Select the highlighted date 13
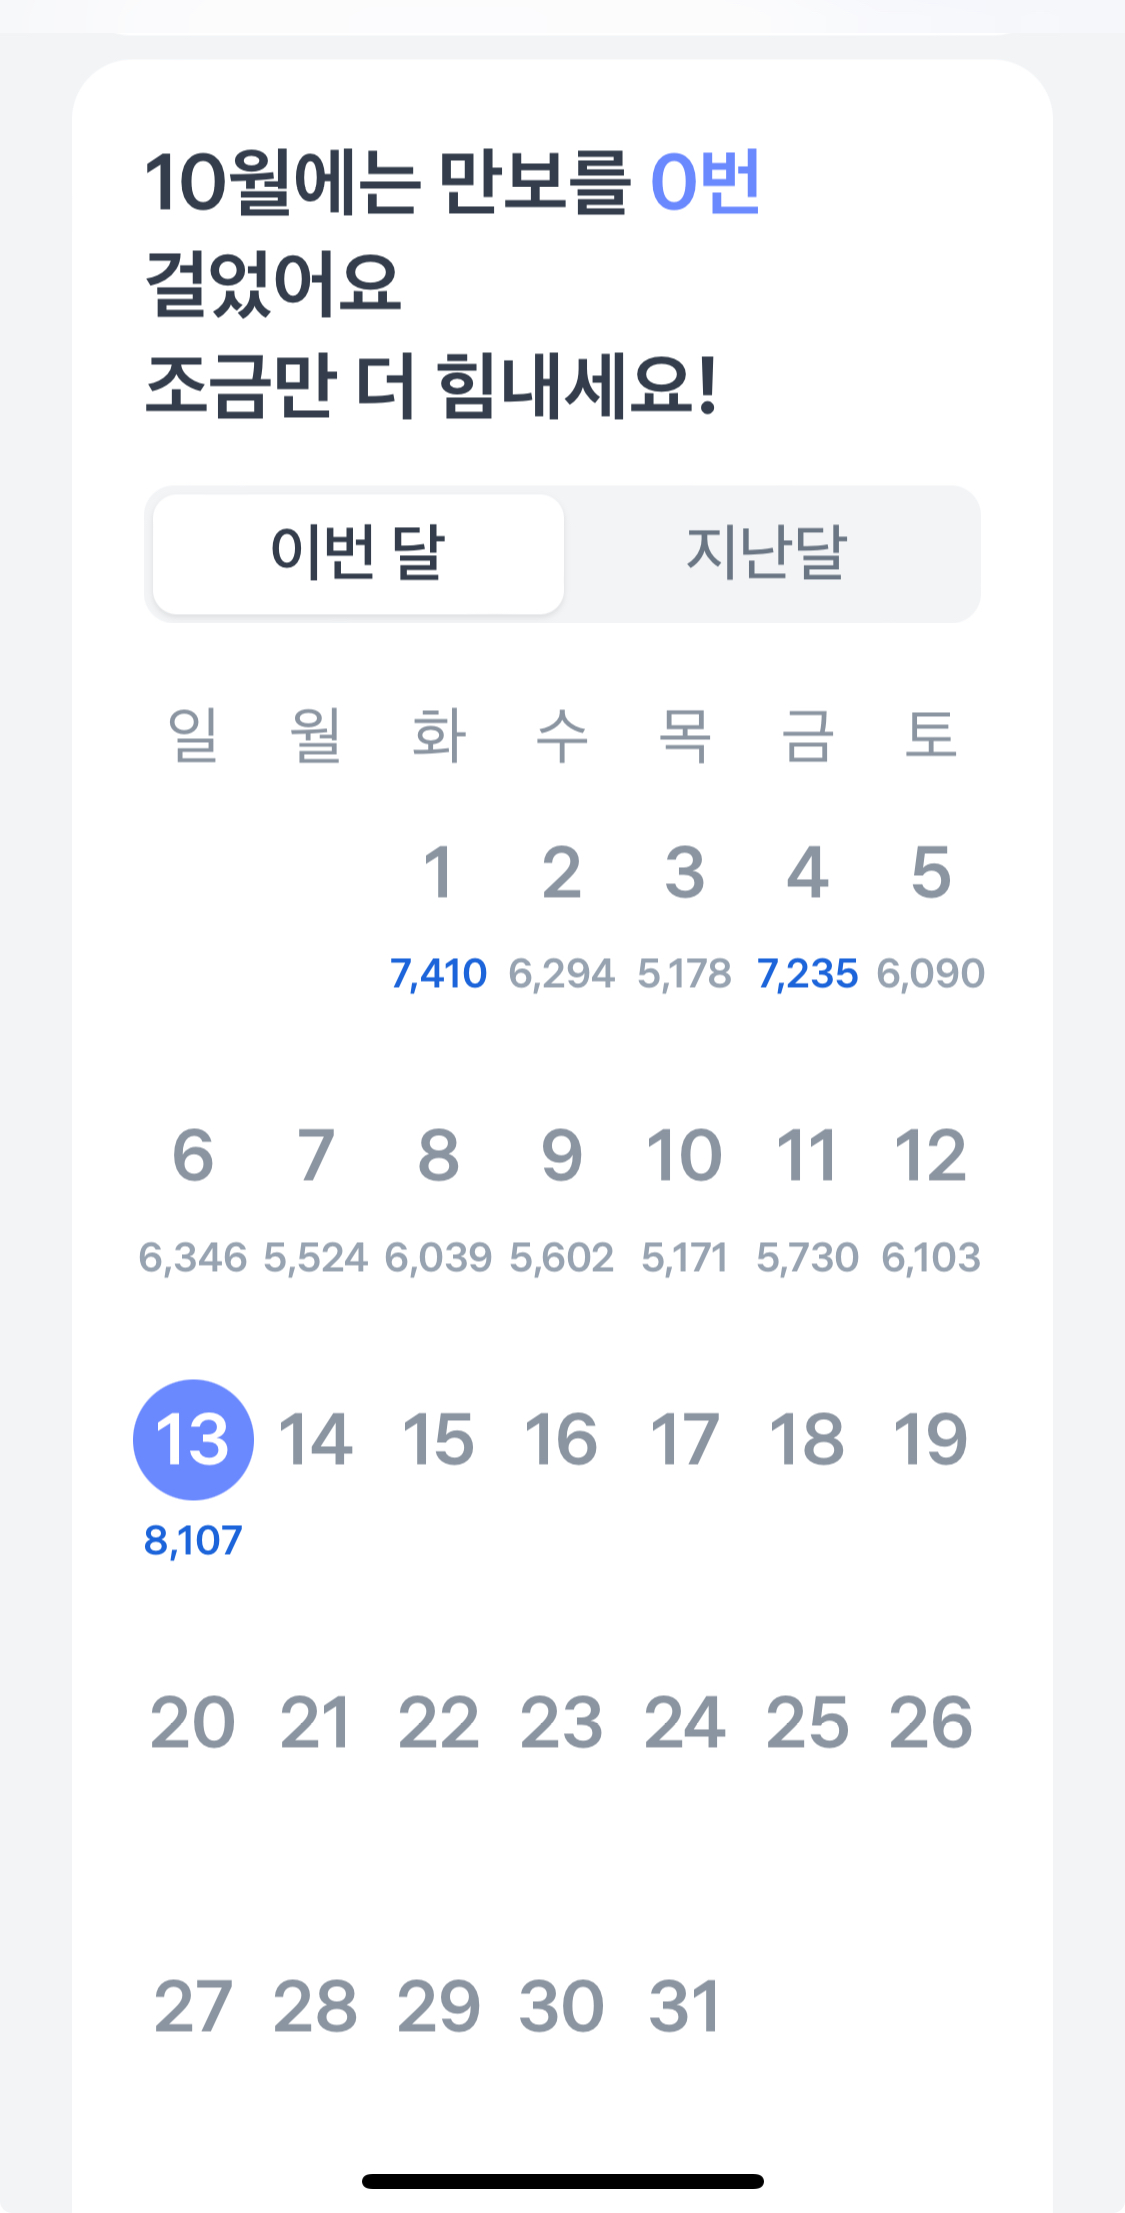Viewport: 1125px width, 2213px height. pos(193,1439)
